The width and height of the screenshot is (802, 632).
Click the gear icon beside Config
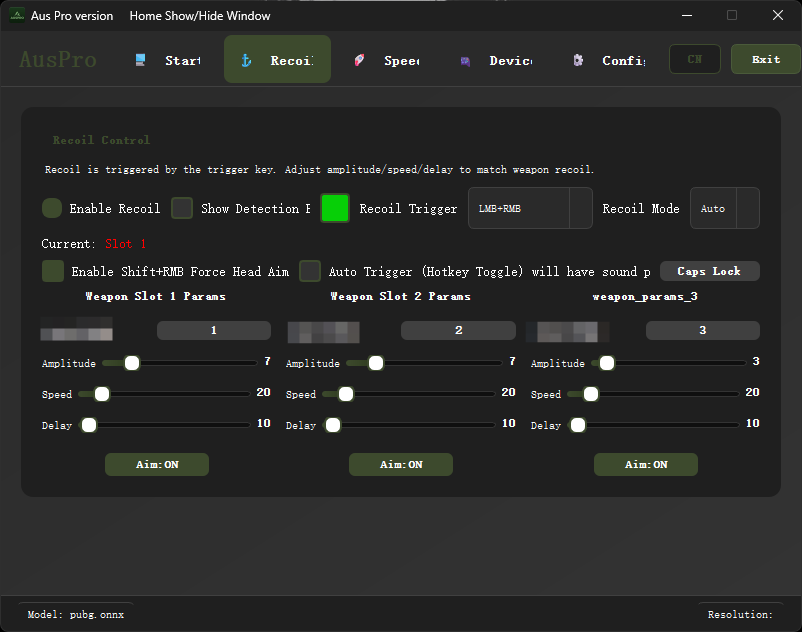coord(578,60)
